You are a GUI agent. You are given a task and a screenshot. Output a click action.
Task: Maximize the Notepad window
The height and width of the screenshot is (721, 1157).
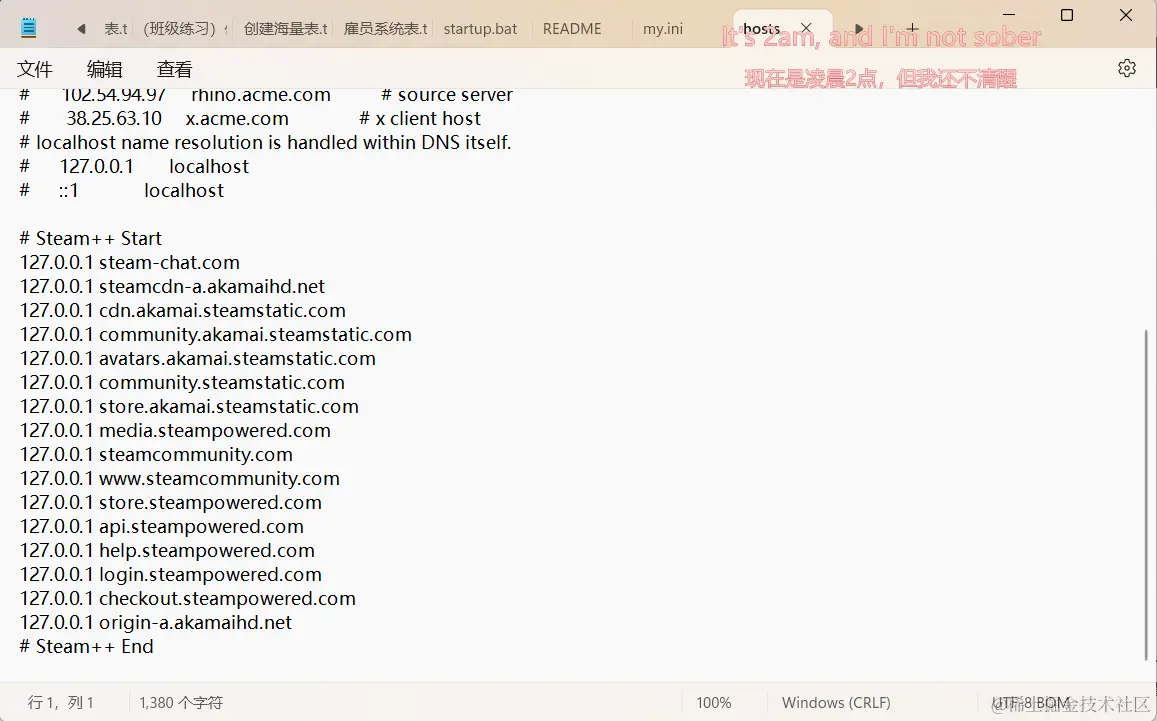[1067, 15]
